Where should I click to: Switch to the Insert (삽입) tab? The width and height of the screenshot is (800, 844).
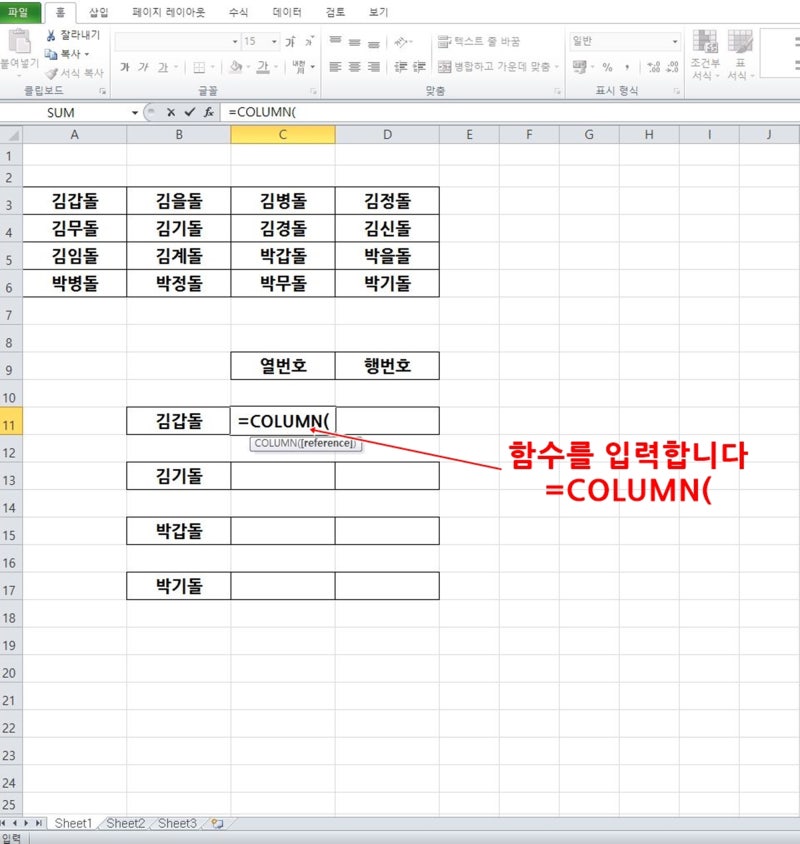pyautogui.click(x=98, y=12)
